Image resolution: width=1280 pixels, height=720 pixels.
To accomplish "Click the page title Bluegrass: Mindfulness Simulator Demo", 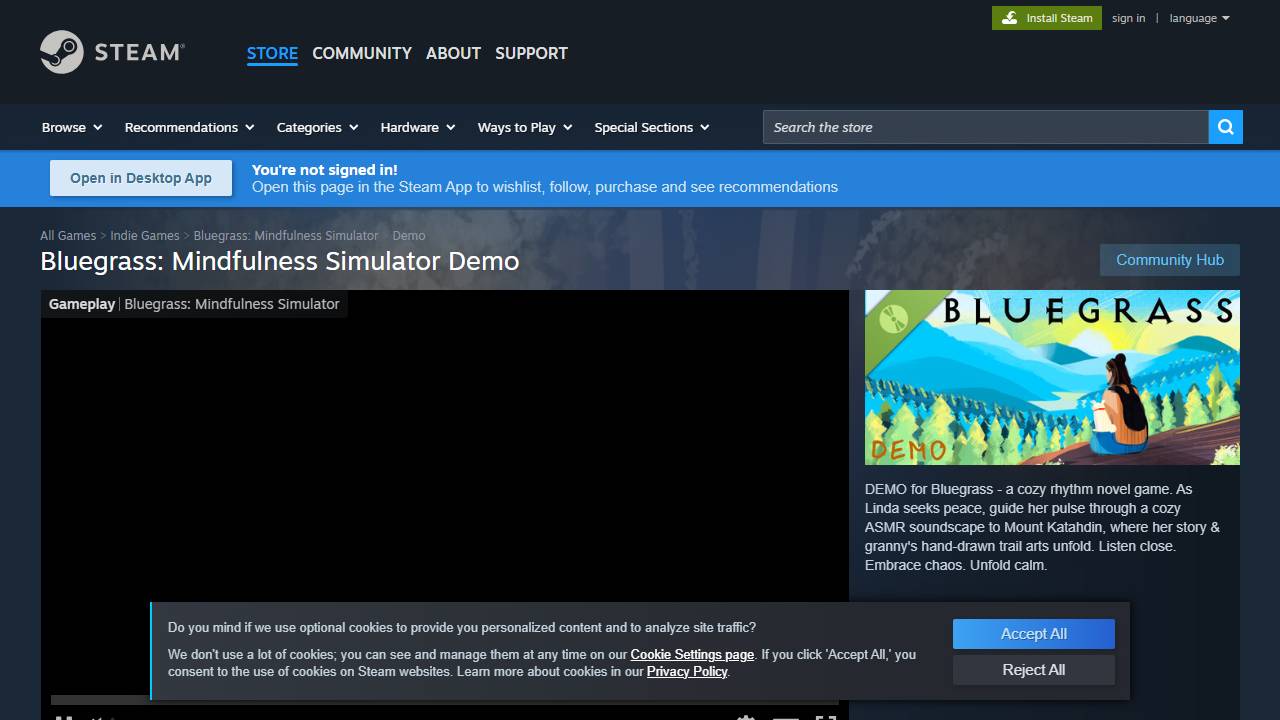I will (x=280, y=261).
